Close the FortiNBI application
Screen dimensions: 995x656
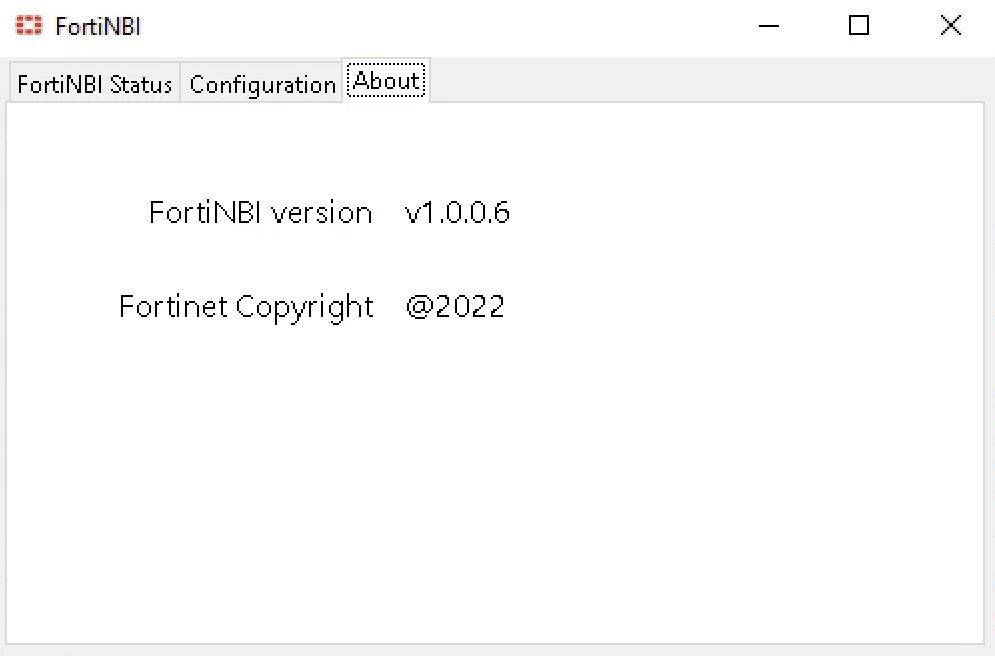click(x=949, y=26)
